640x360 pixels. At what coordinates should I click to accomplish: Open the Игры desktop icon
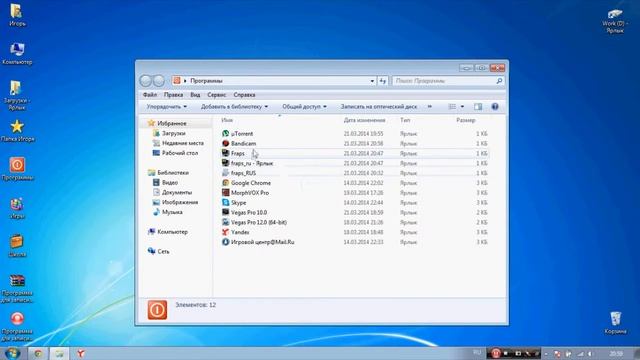click(x=17, y=208)
